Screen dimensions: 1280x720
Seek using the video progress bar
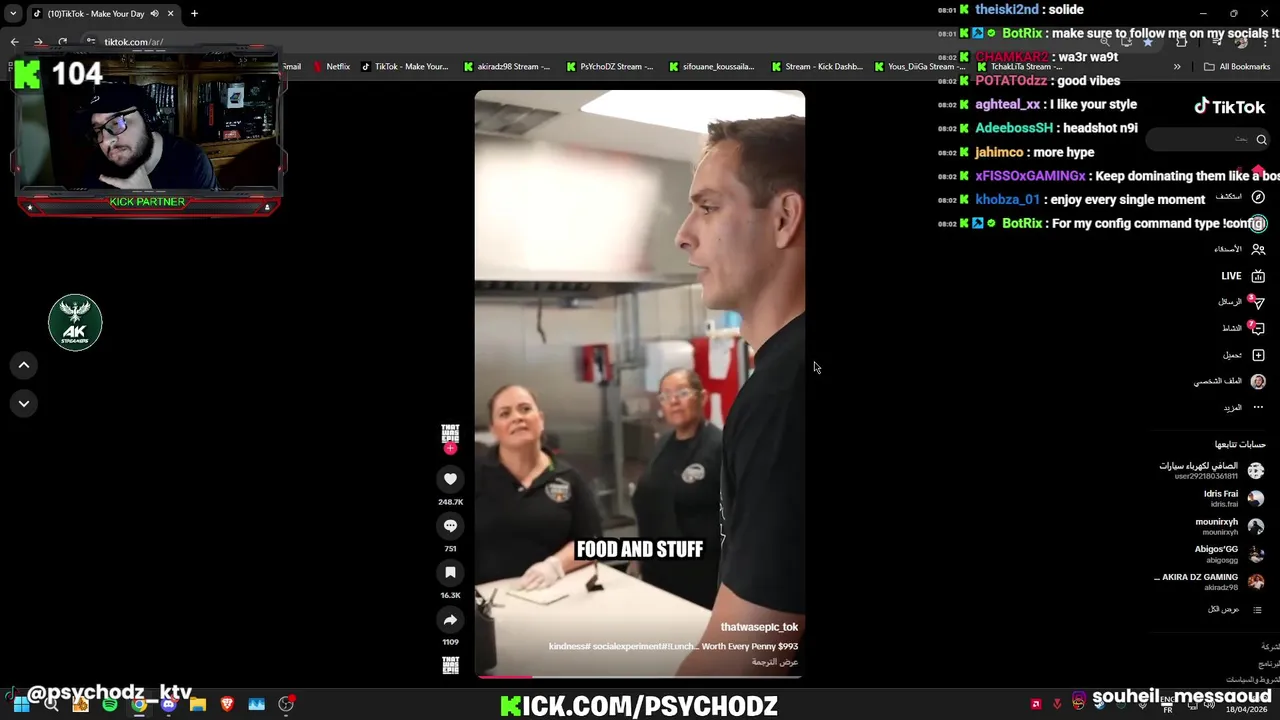(640, 677)
